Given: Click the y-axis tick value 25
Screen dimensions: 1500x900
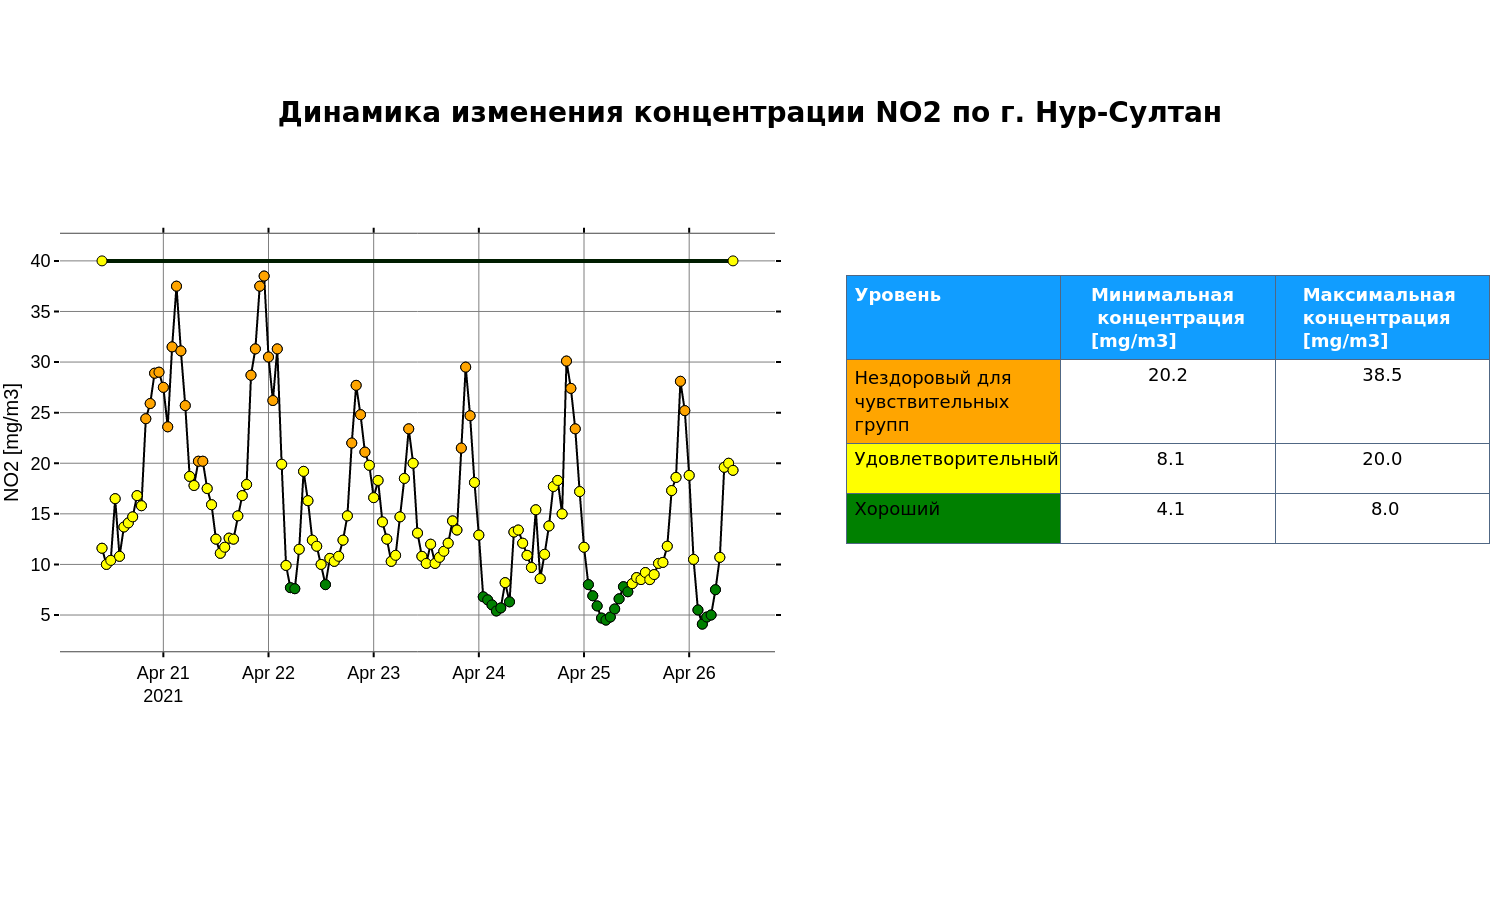Looking at the screenshot, I should click(x=40, y=412).
